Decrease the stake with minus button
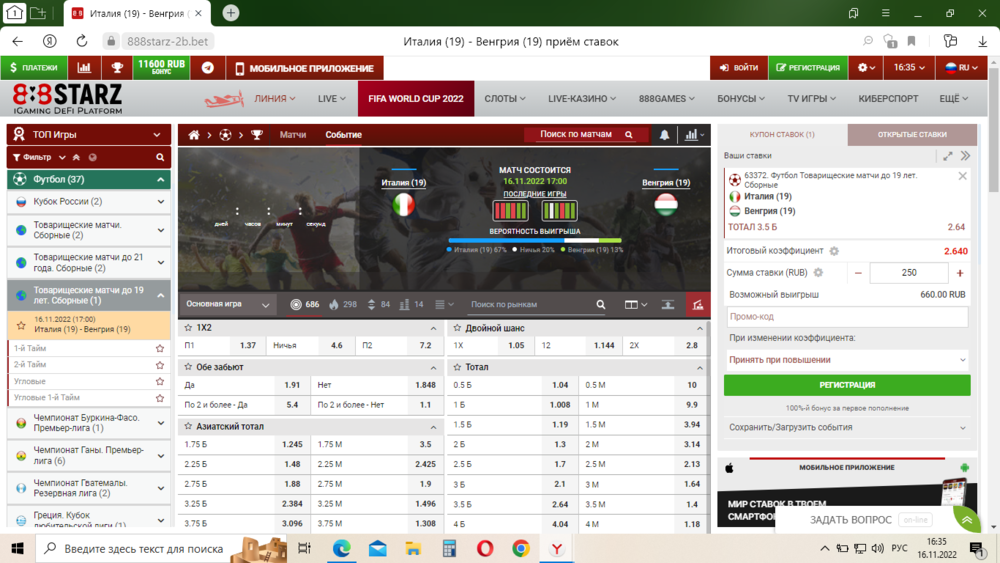The image size is (1000, 563). click(858, 273)
